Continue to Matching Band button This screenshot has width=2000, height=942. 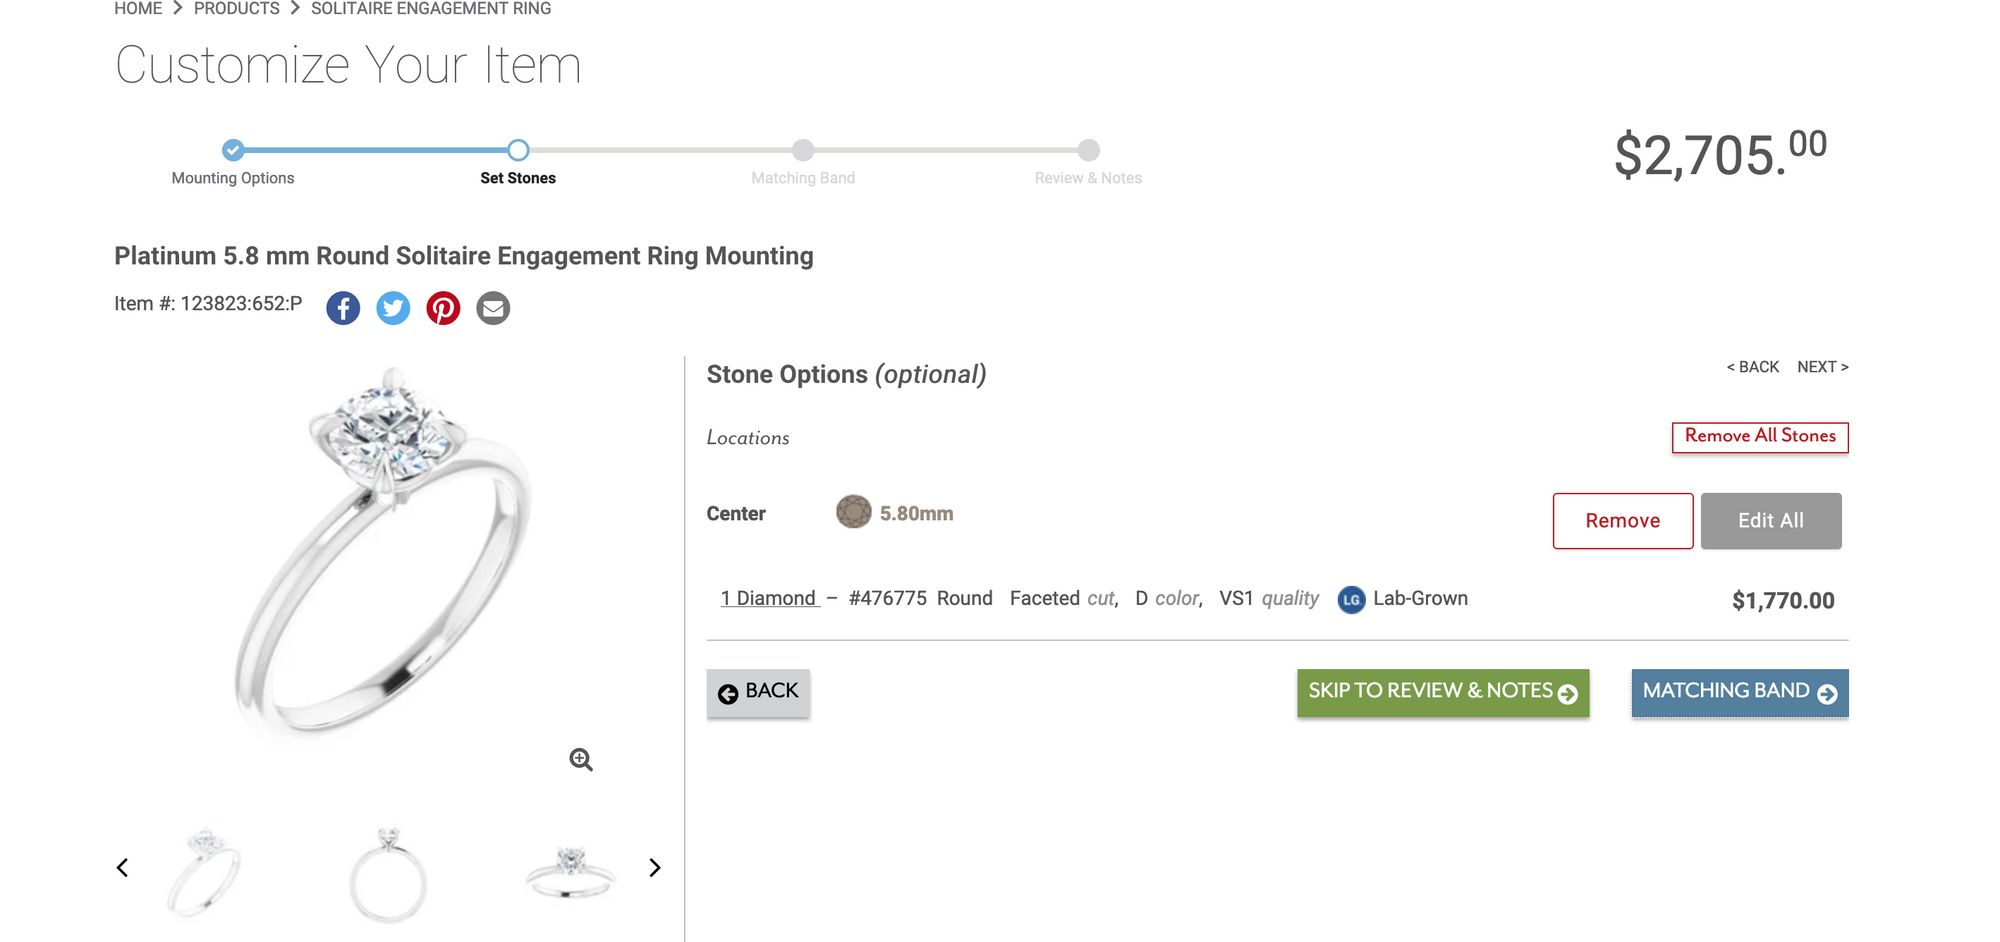[1740, 693]
